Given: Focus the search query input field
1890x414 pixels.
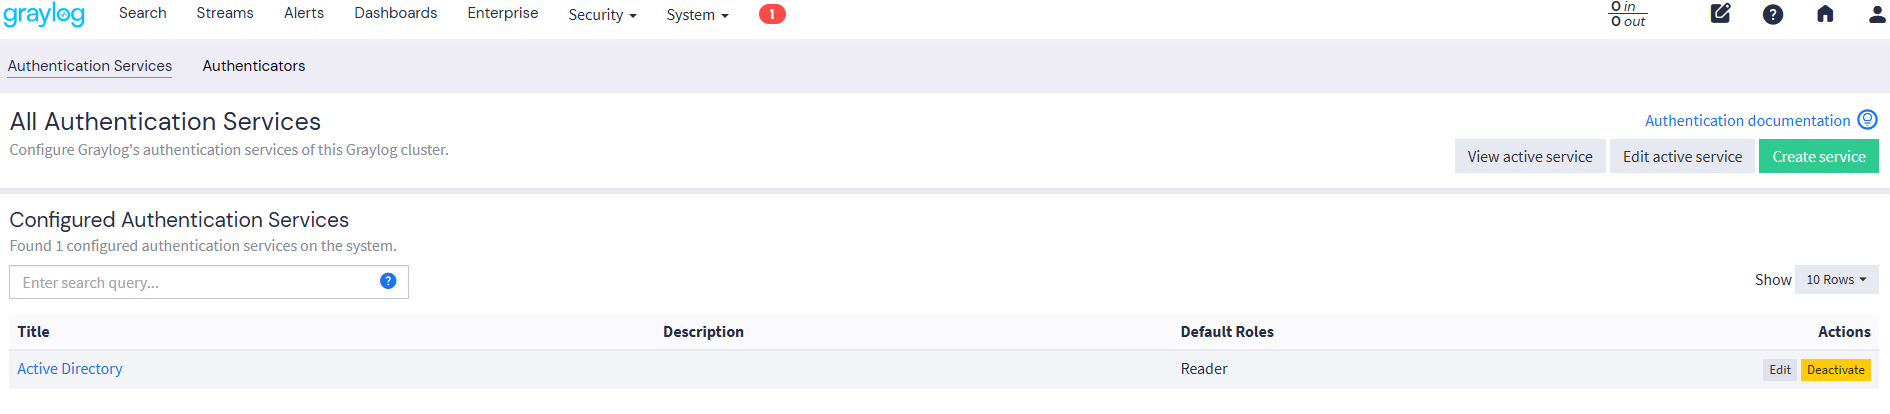Looking at the screenshot, I should 195,283.
